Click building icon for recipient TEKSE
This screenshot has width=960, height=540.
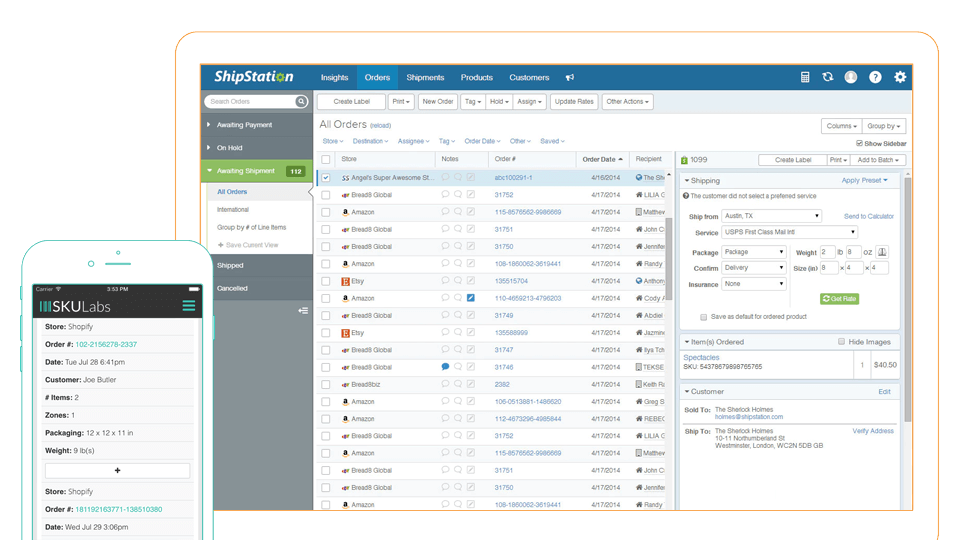point(639,367)
